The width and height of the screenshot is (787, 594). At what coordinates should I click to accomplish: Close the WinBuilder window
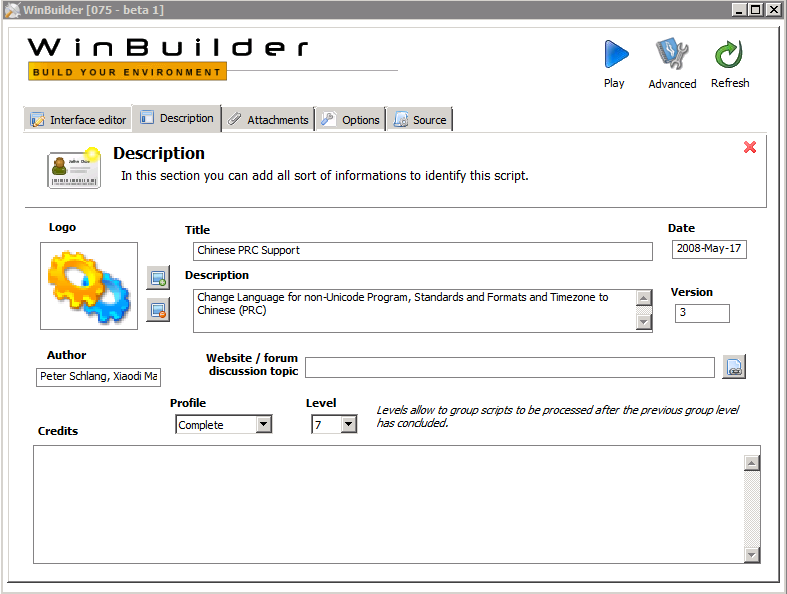pos(773,10)
